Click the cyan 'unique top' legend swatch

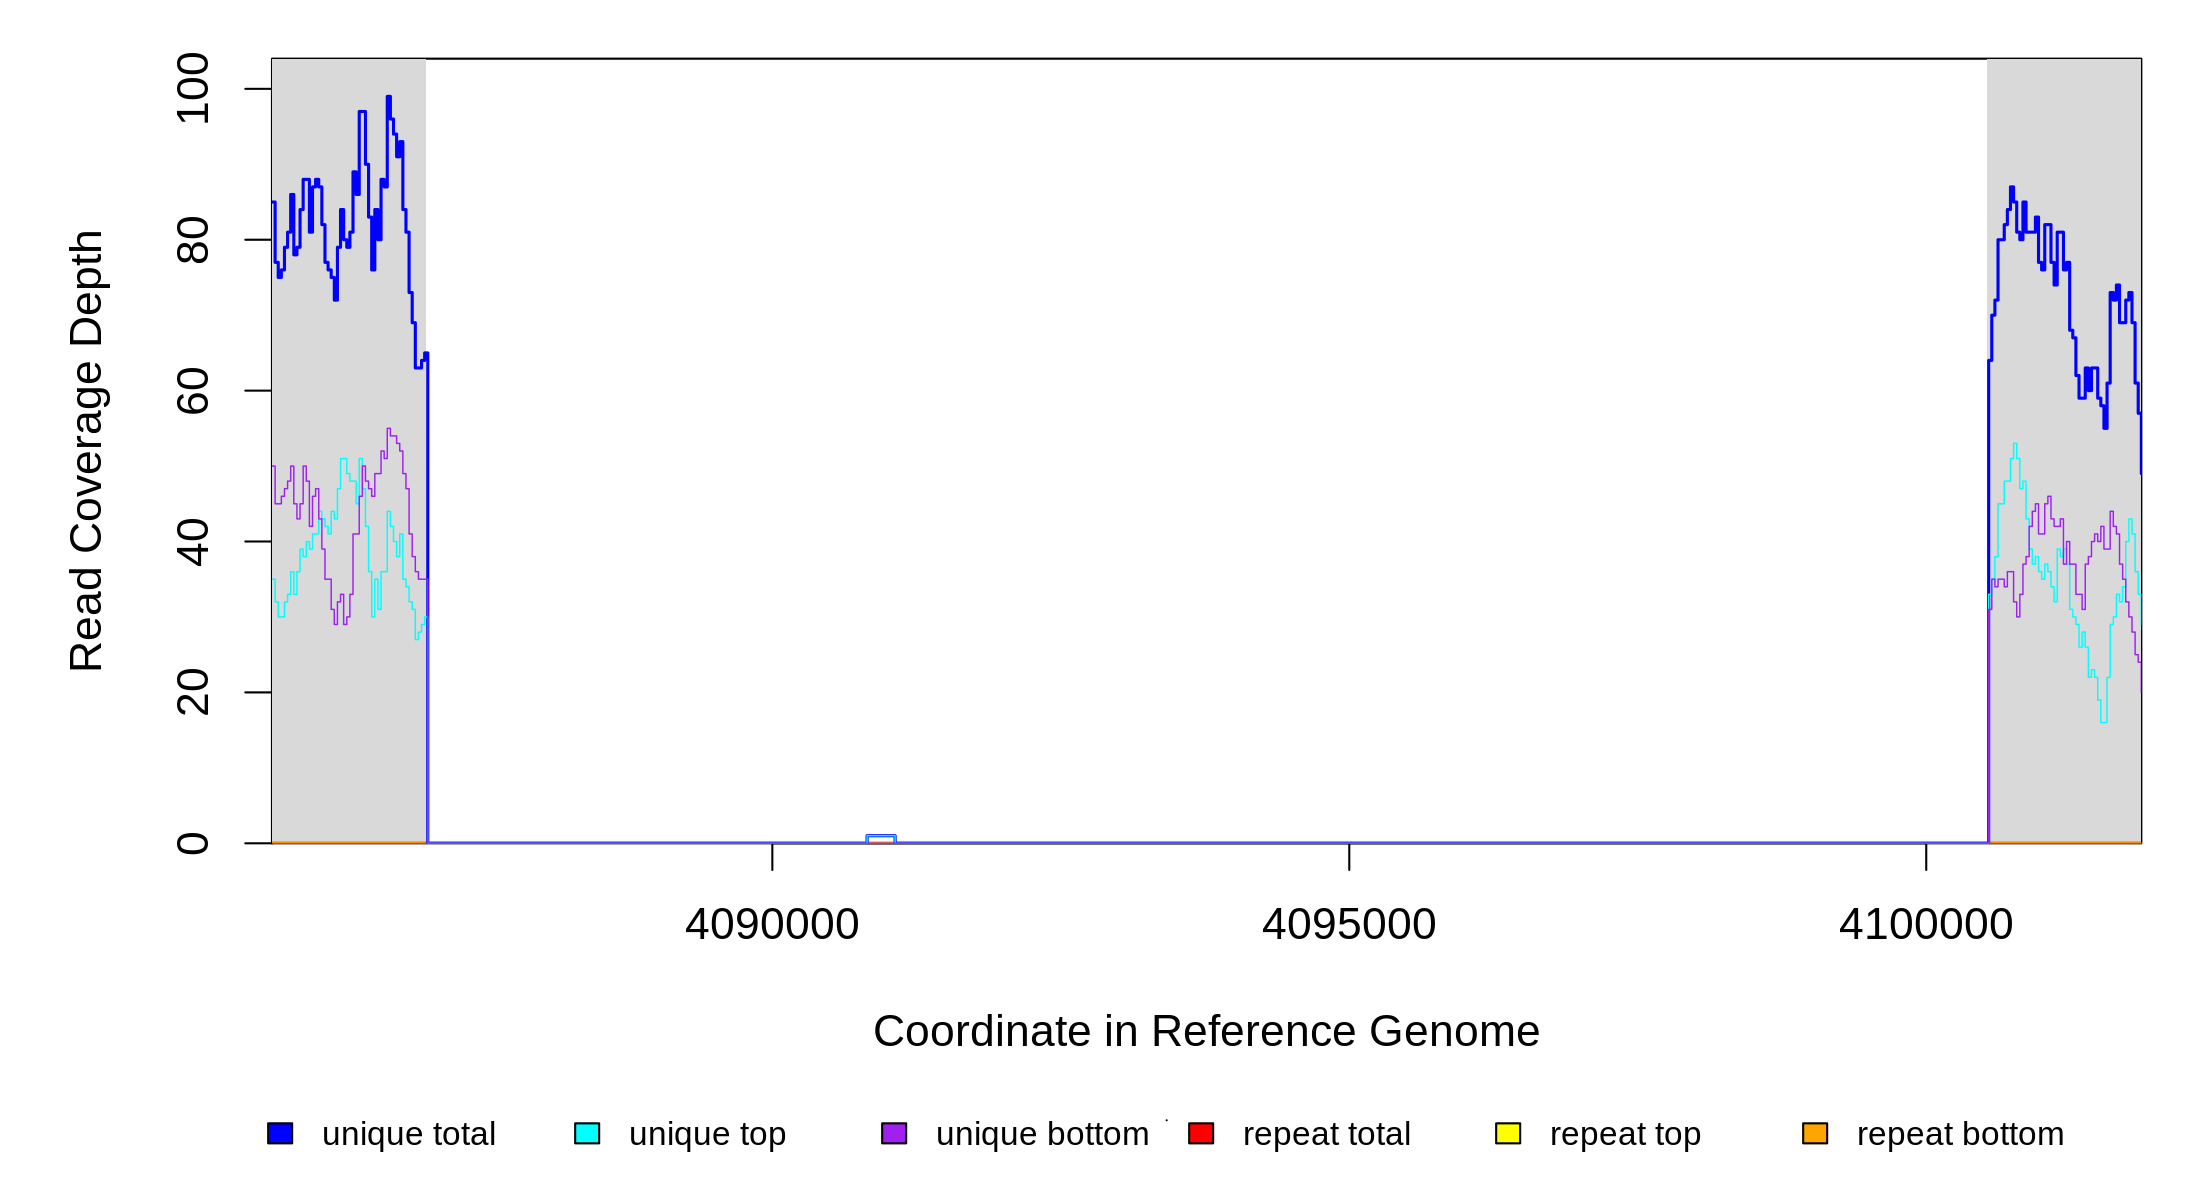click(587, 1133)
